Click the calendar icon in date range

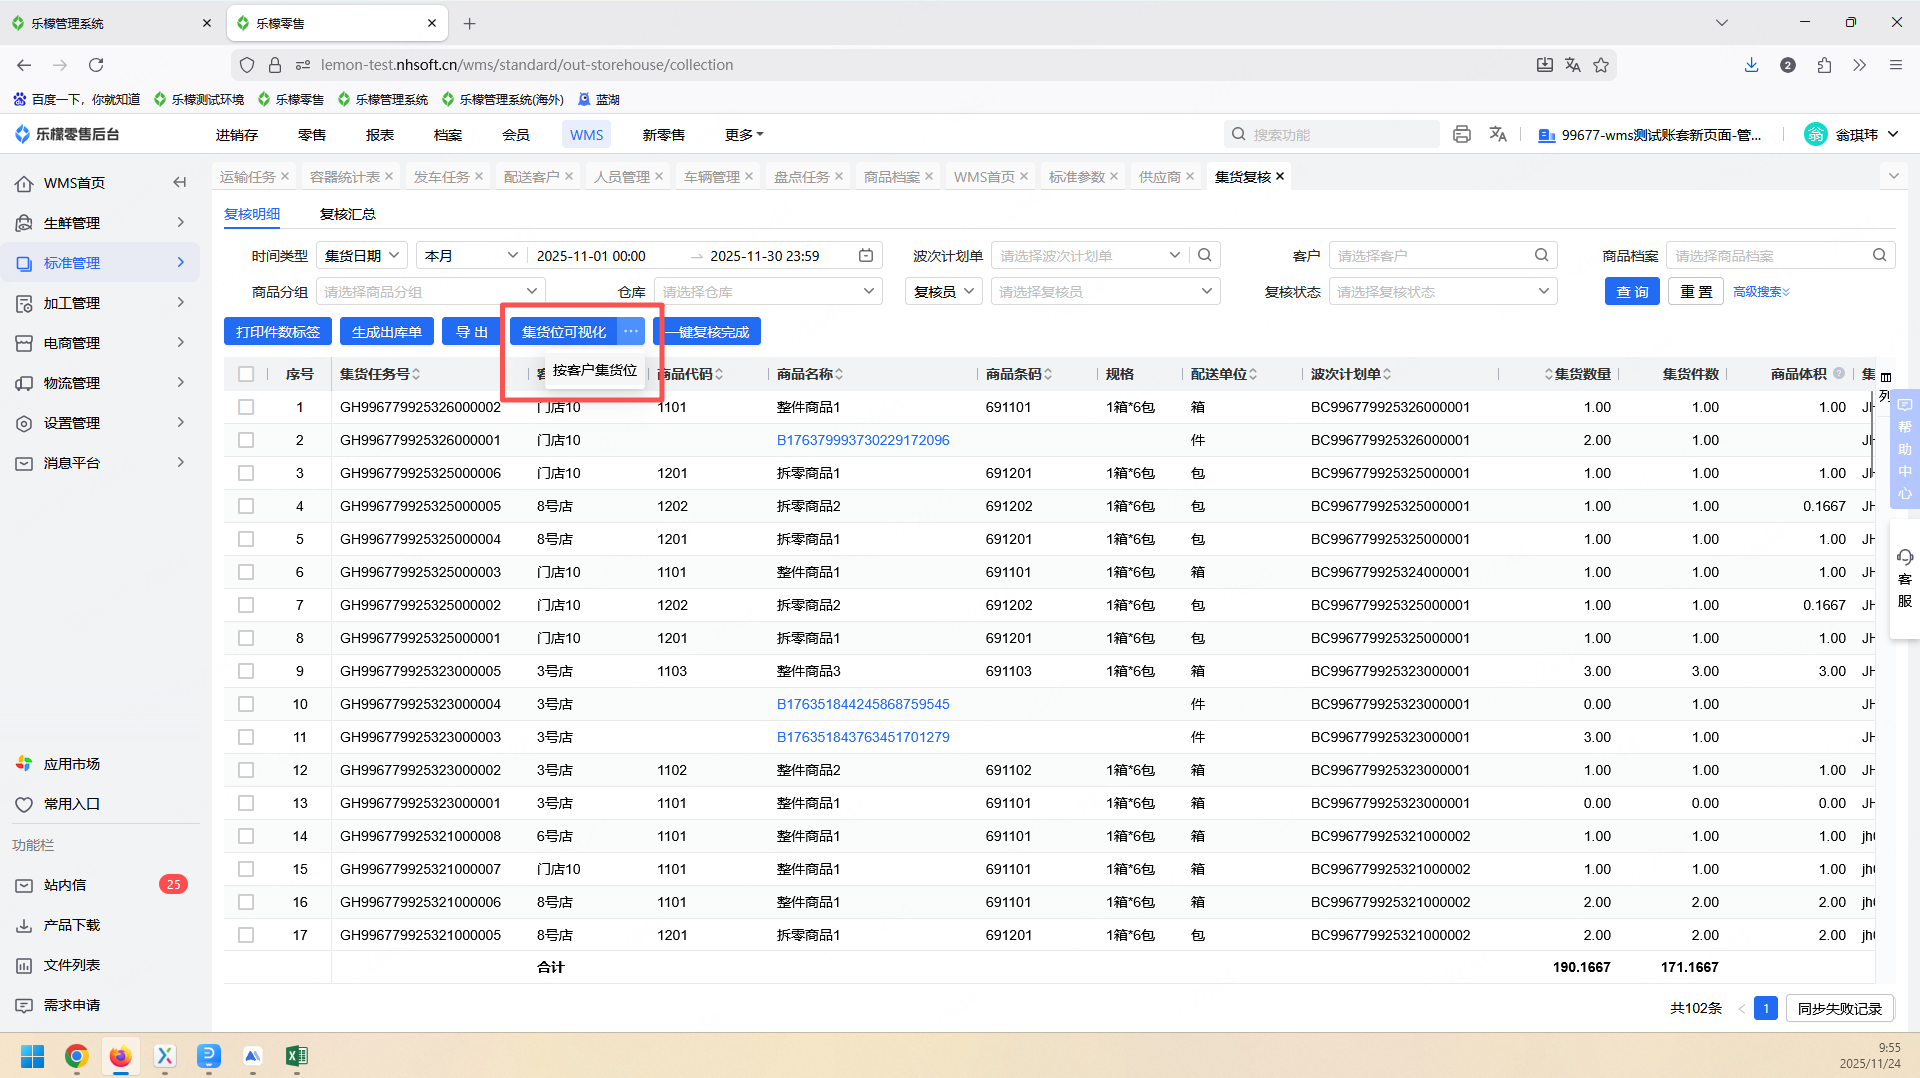tap(866, 256)
